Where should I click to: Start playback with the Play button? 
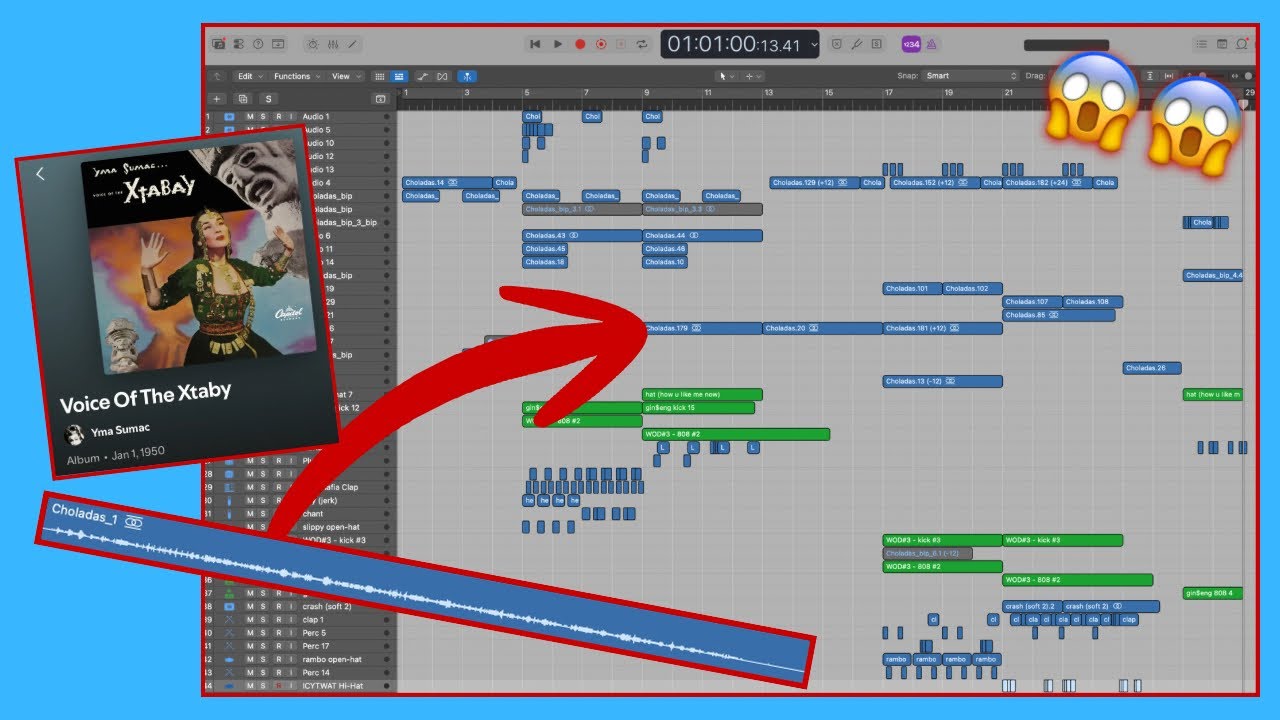coord(558,44)
